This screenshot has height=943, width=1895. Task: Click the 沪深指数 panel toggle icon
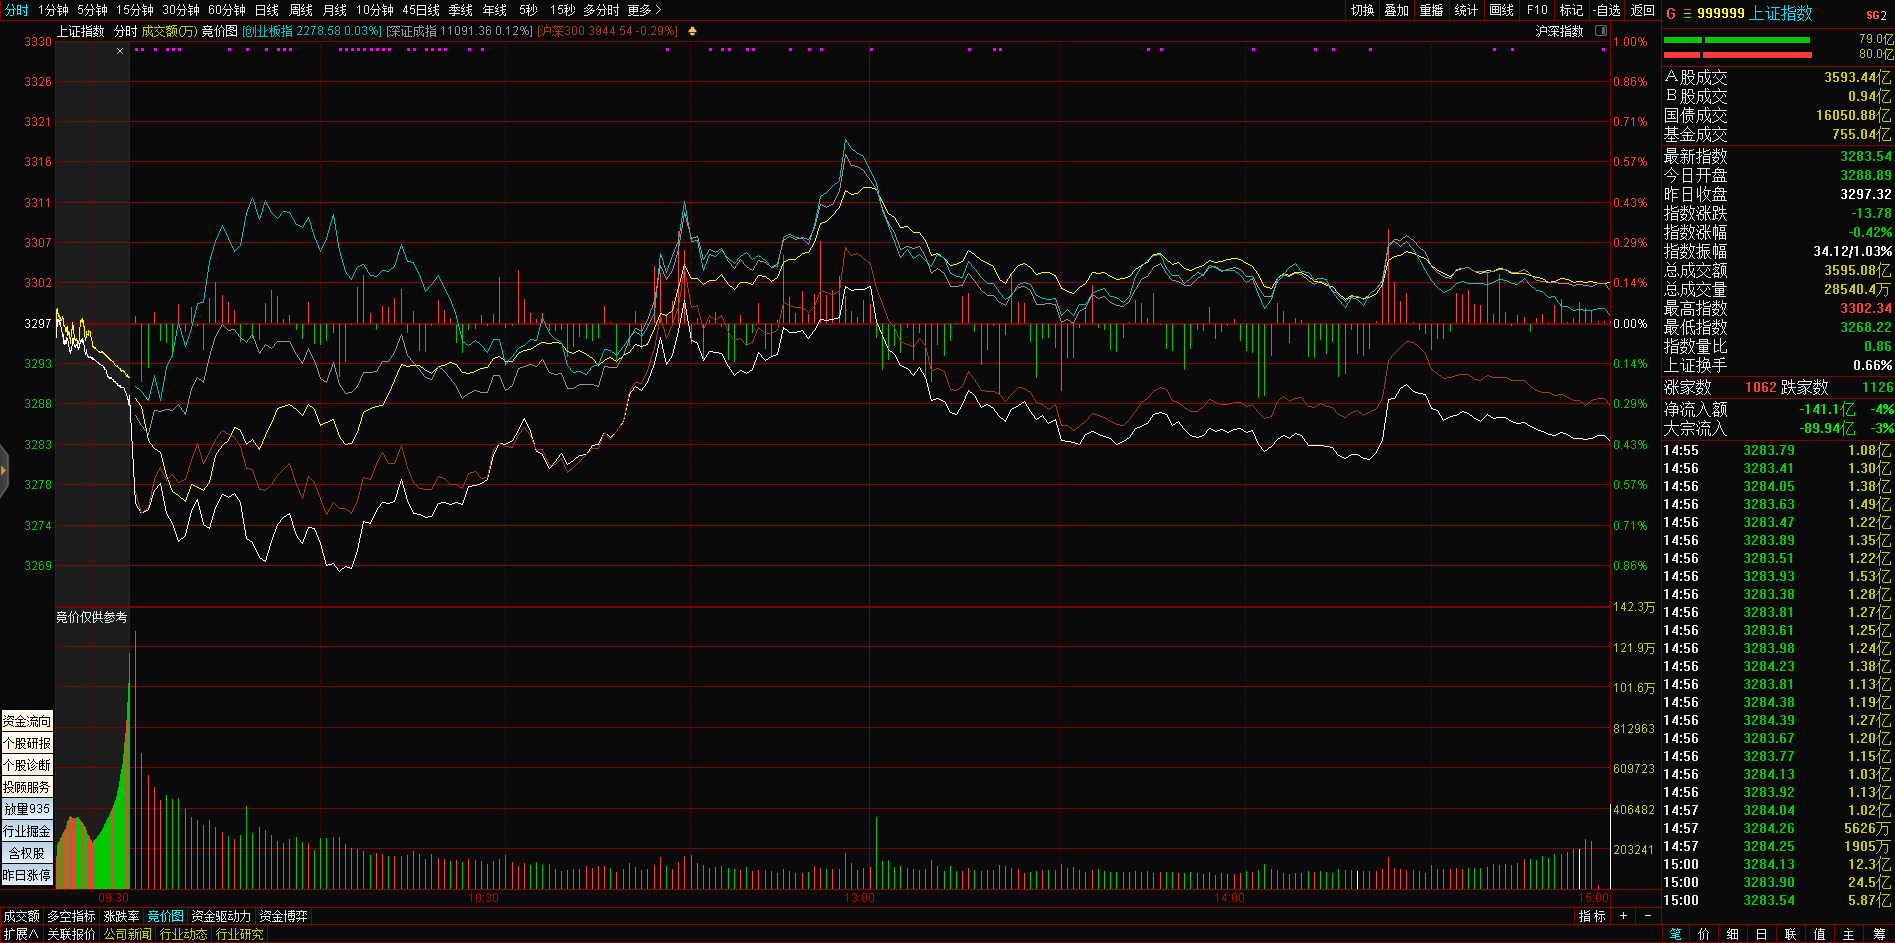tap(1600, 31)
